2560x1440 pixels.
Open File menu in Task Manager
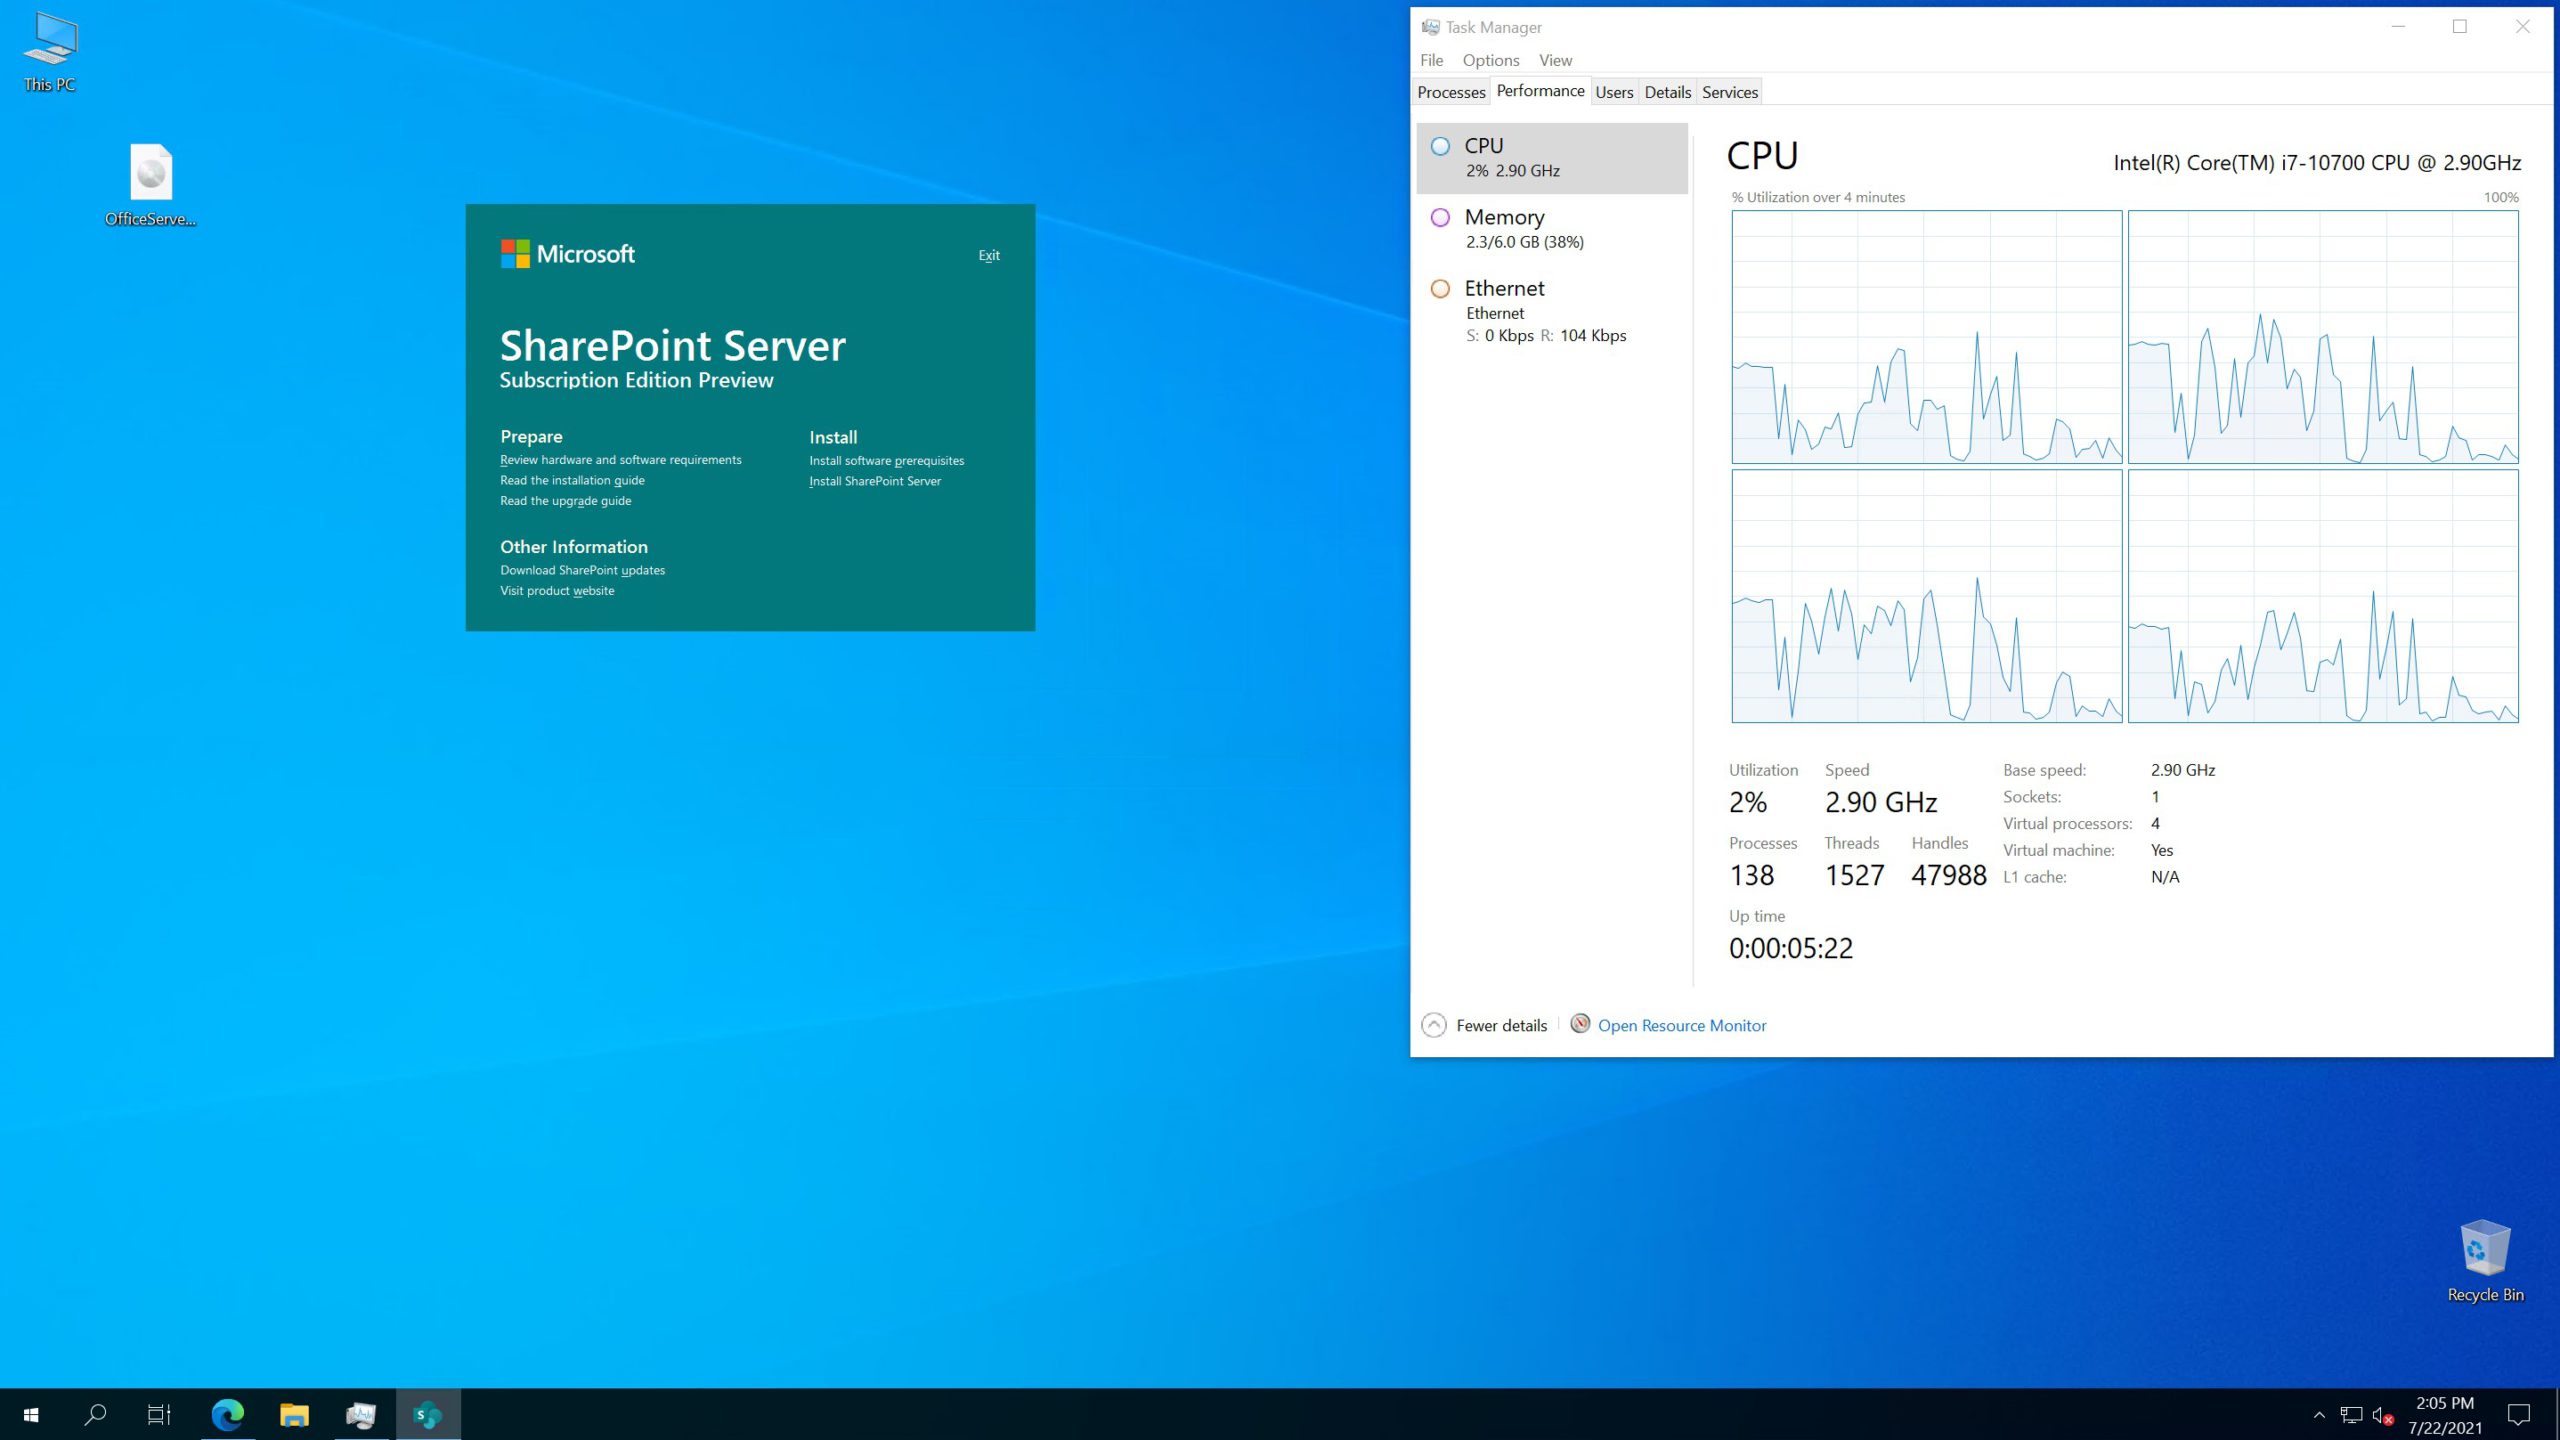(1432, 60)
